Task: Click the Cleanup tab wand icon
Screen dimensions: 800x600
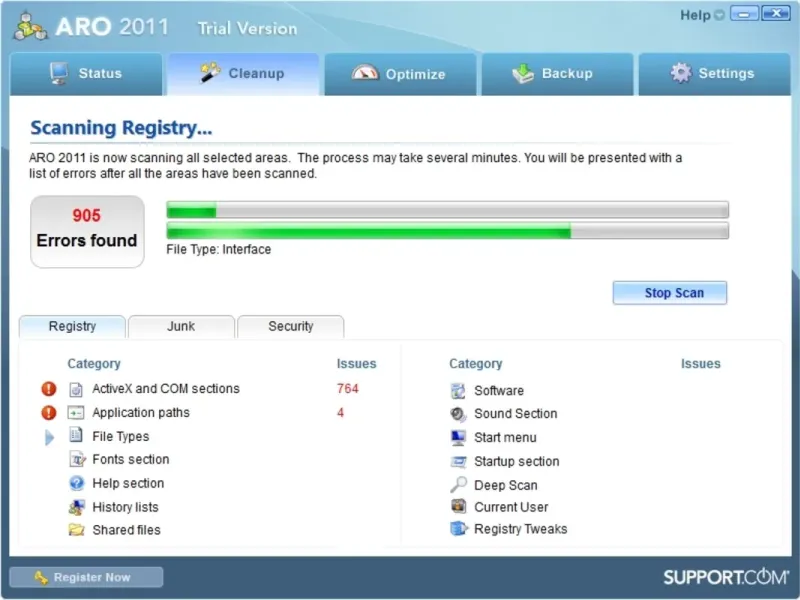Action: (210, 72)
